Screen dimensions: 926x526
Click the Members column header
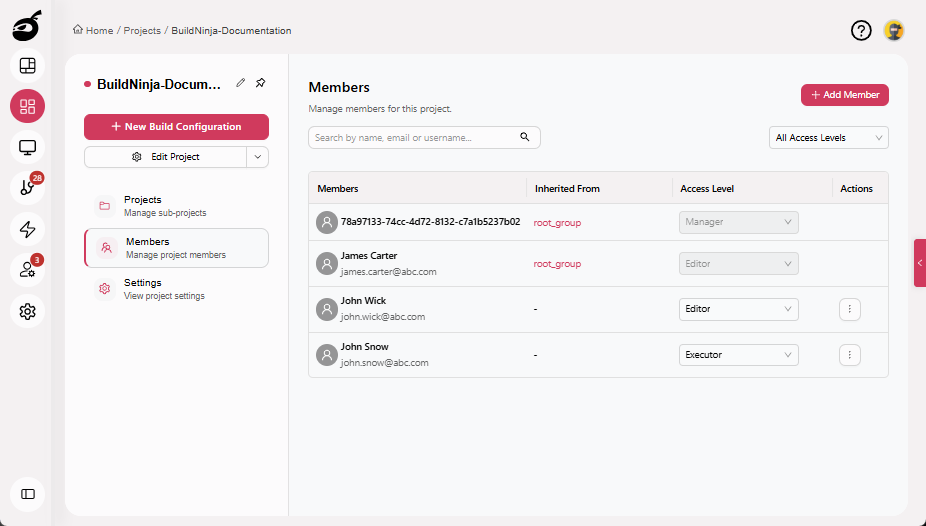[338, 188]
